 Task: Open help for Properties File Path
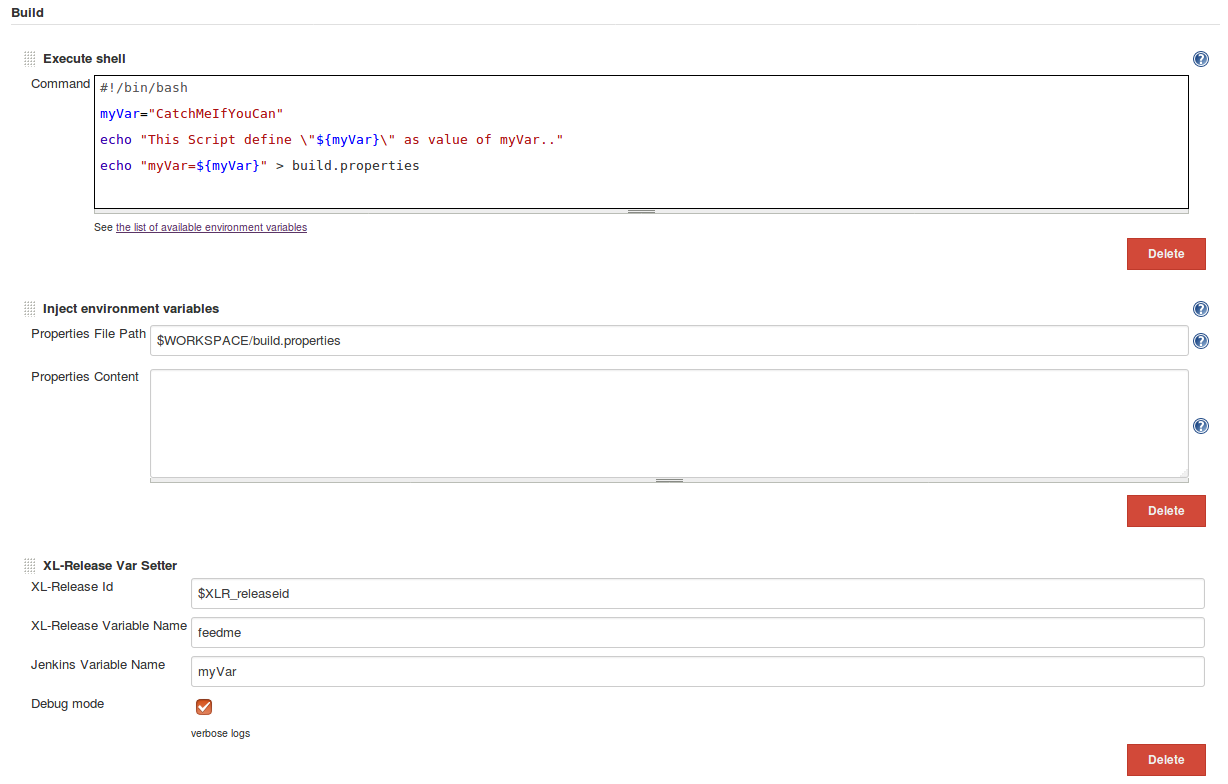[1201, 341]
